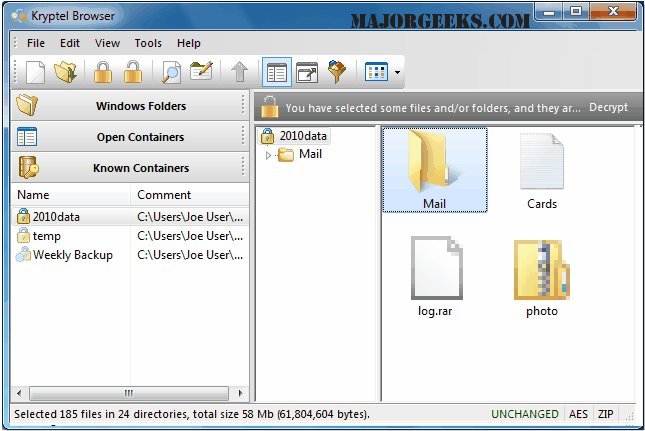Select the Weekly Backup container row

click(130, 255)
